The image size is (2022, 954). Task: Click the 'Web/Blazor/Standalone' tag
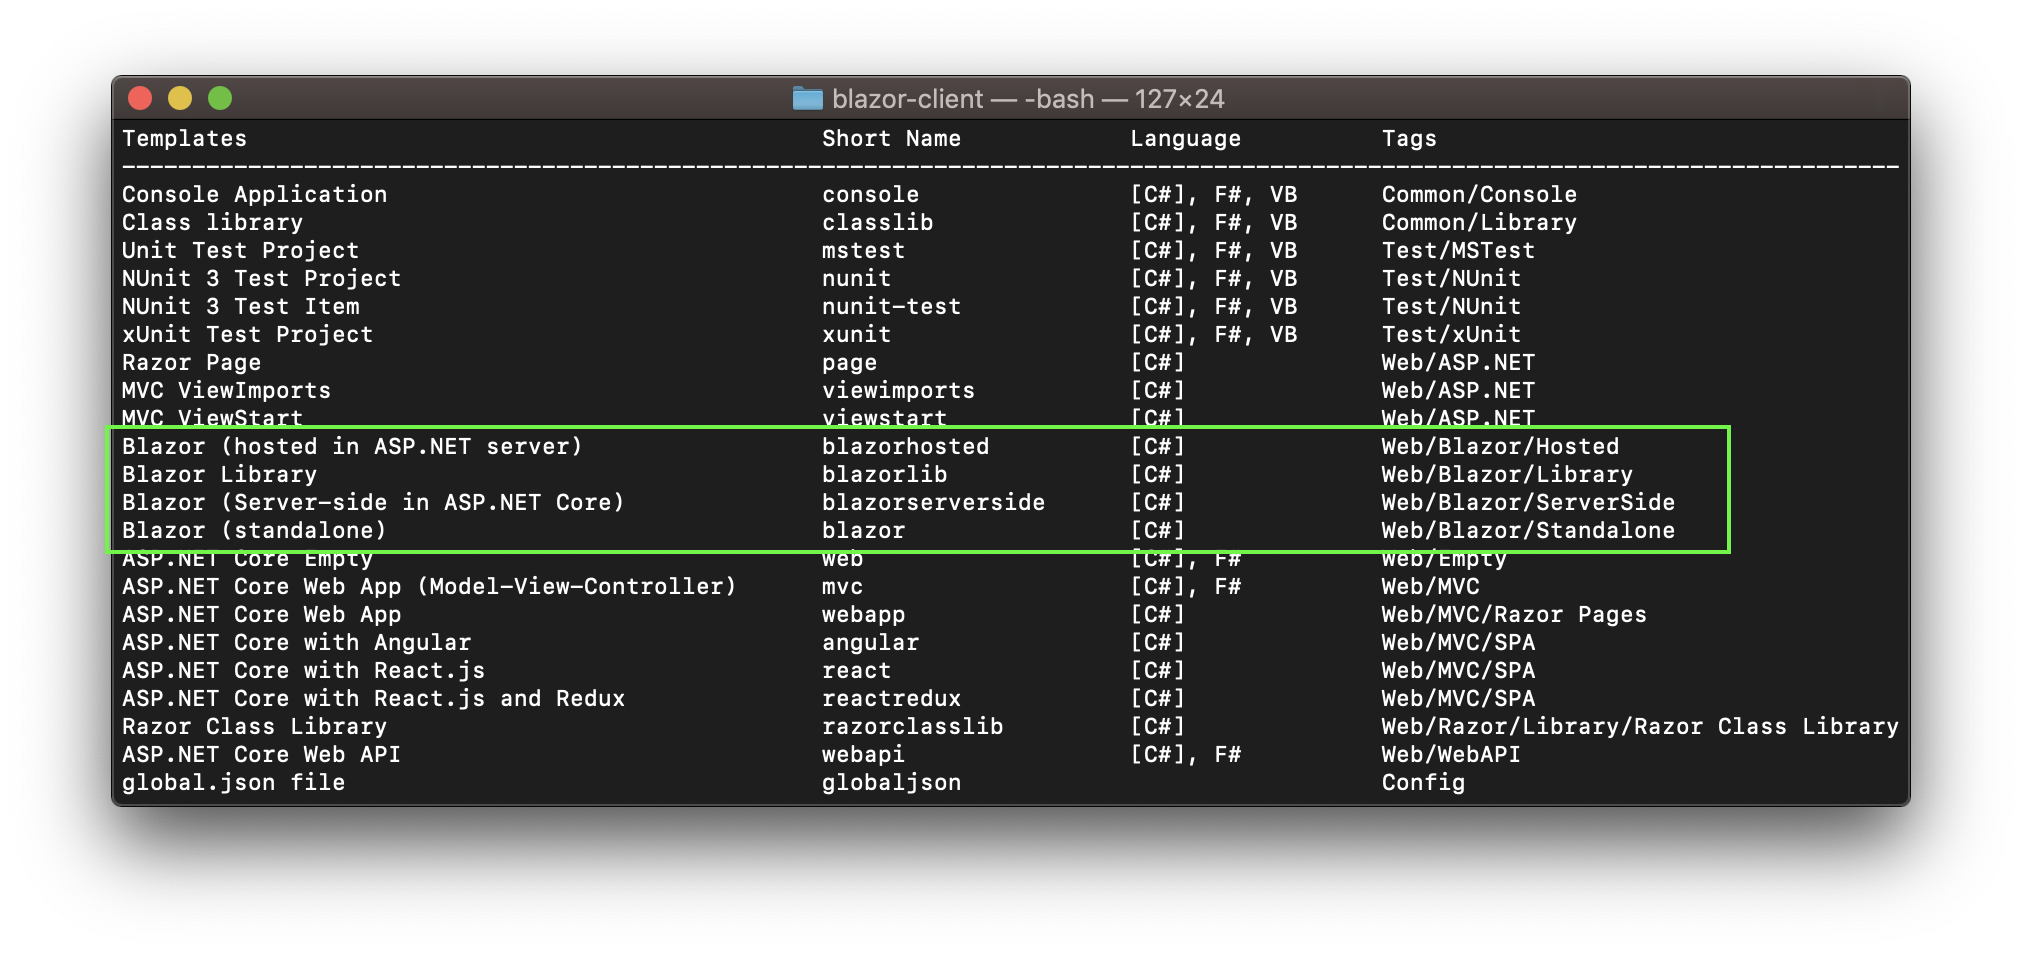1529,531
